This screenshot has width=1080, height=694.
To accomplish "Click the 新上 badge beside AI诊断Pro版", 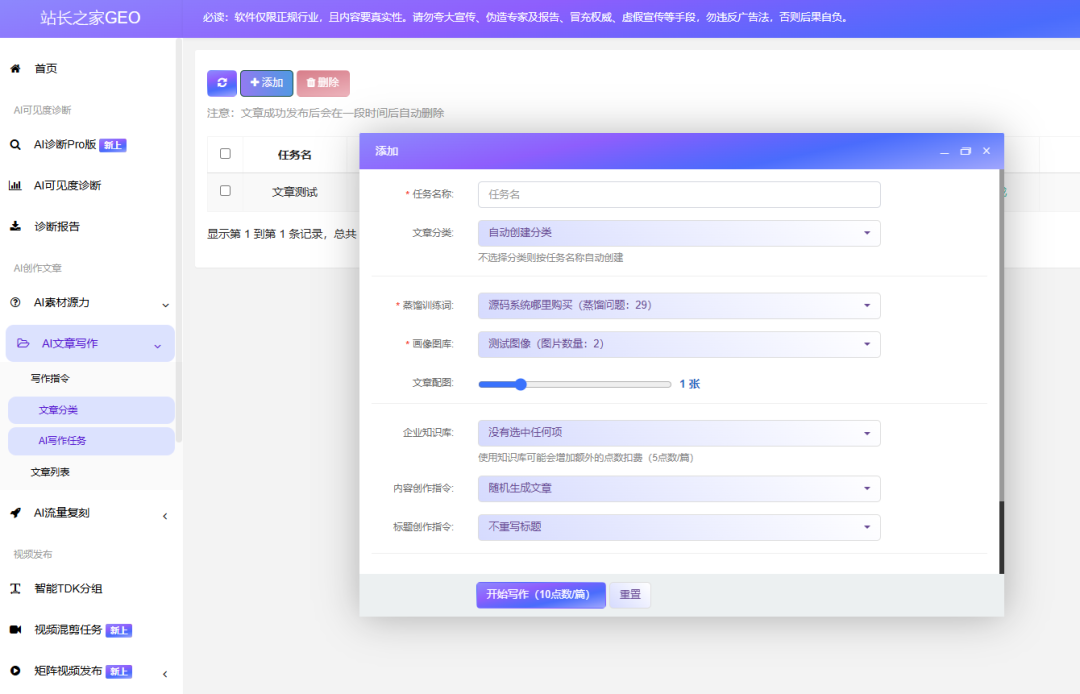I will (113, 145).
